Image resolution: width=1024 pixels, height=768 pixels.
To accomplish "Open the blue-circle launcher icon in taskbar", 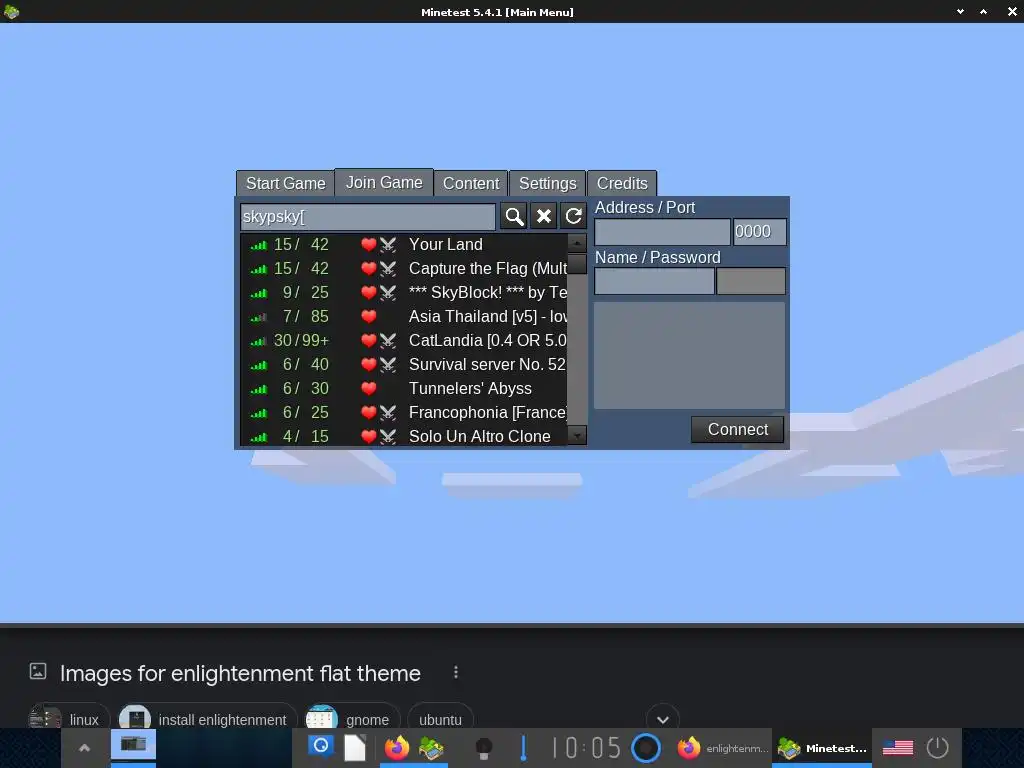I will point(321,745).
